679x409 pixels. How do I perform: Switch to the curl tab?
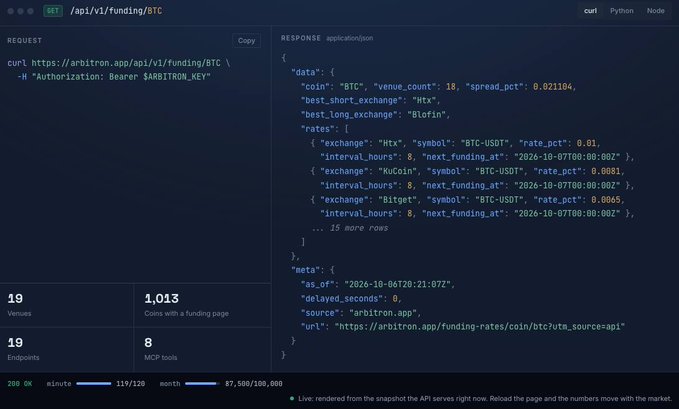coord(590,11)
